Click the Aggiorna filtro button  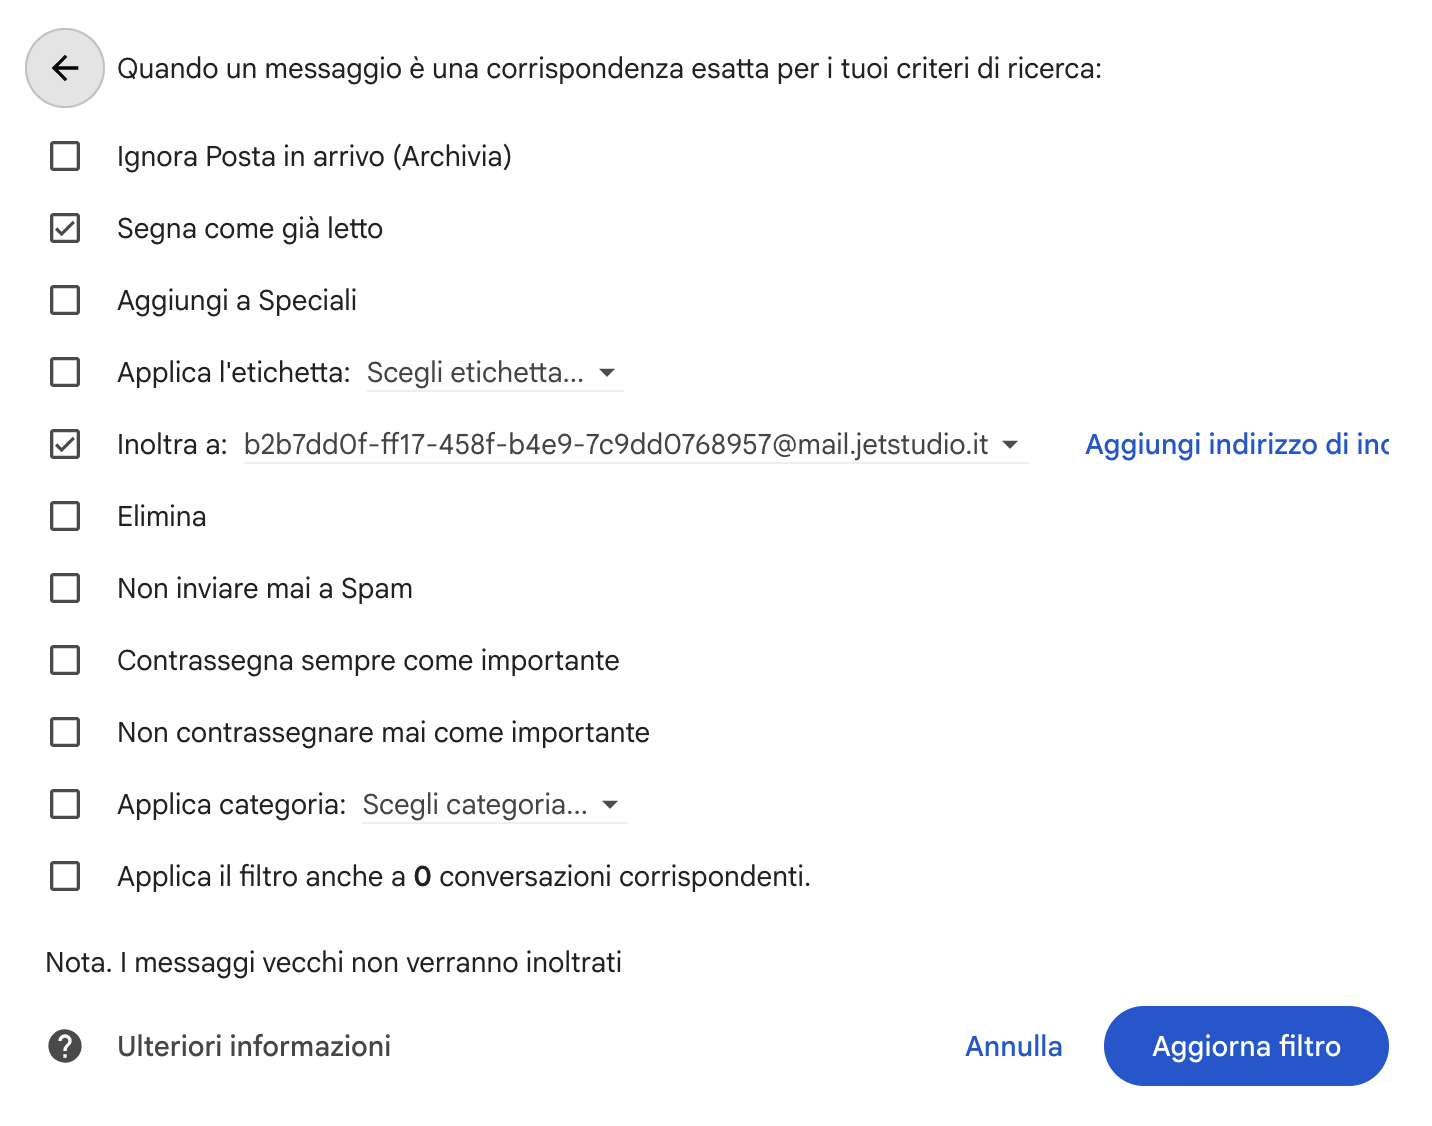[1246, 1046]
